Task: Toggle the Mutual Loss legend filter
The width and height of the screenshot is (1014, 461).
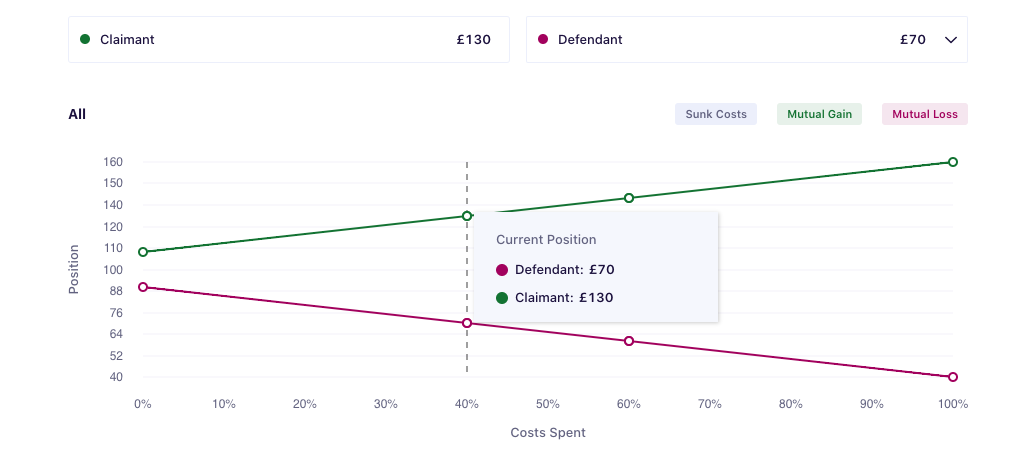Action: click(x=924, y=114)
